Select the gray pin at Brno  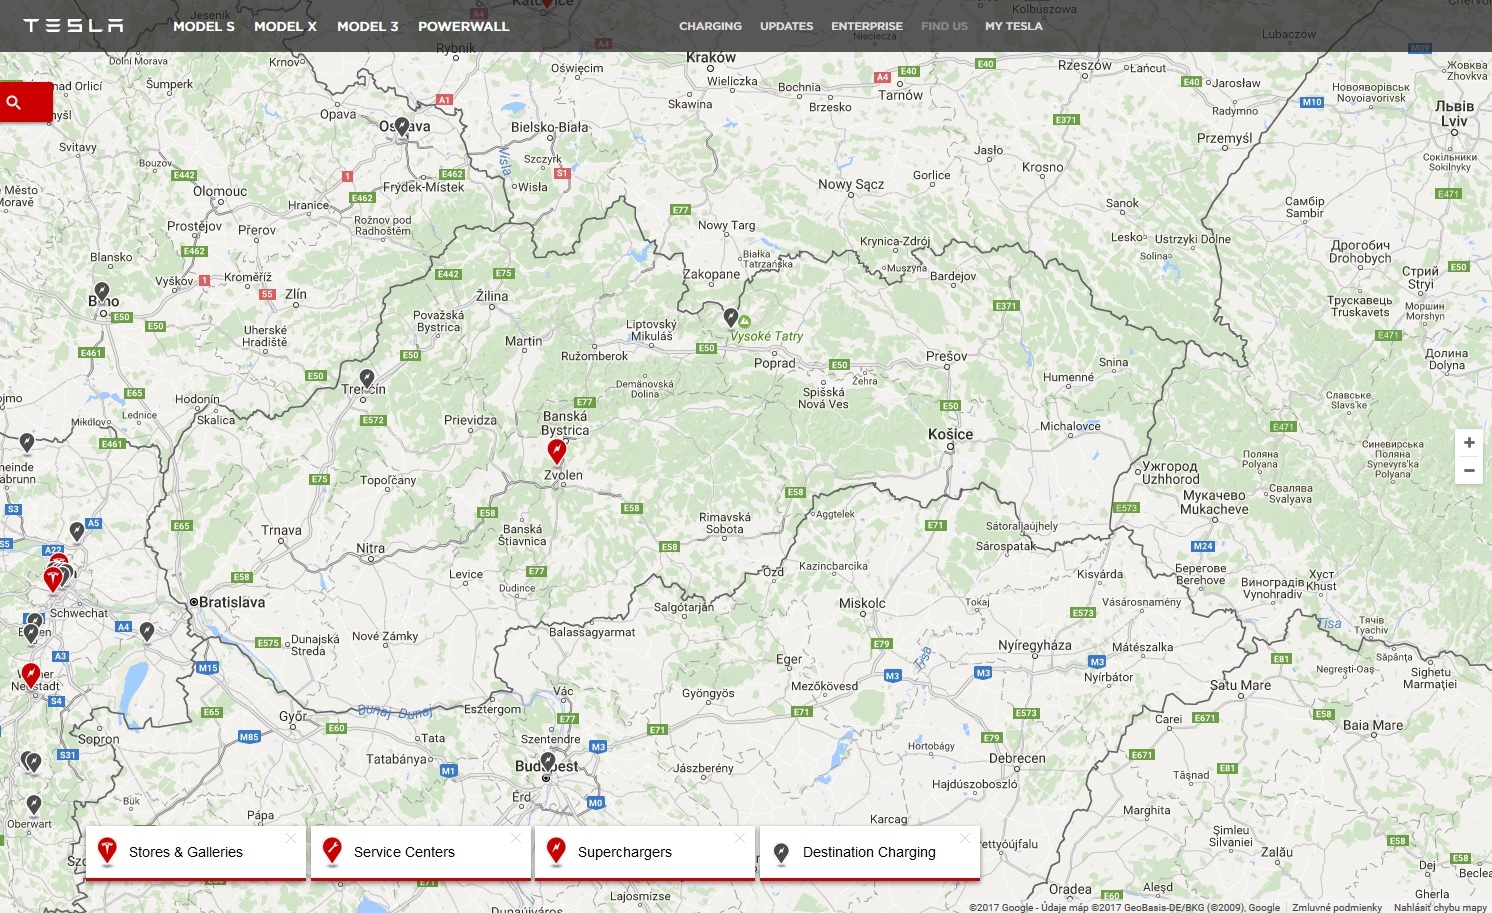102,291
